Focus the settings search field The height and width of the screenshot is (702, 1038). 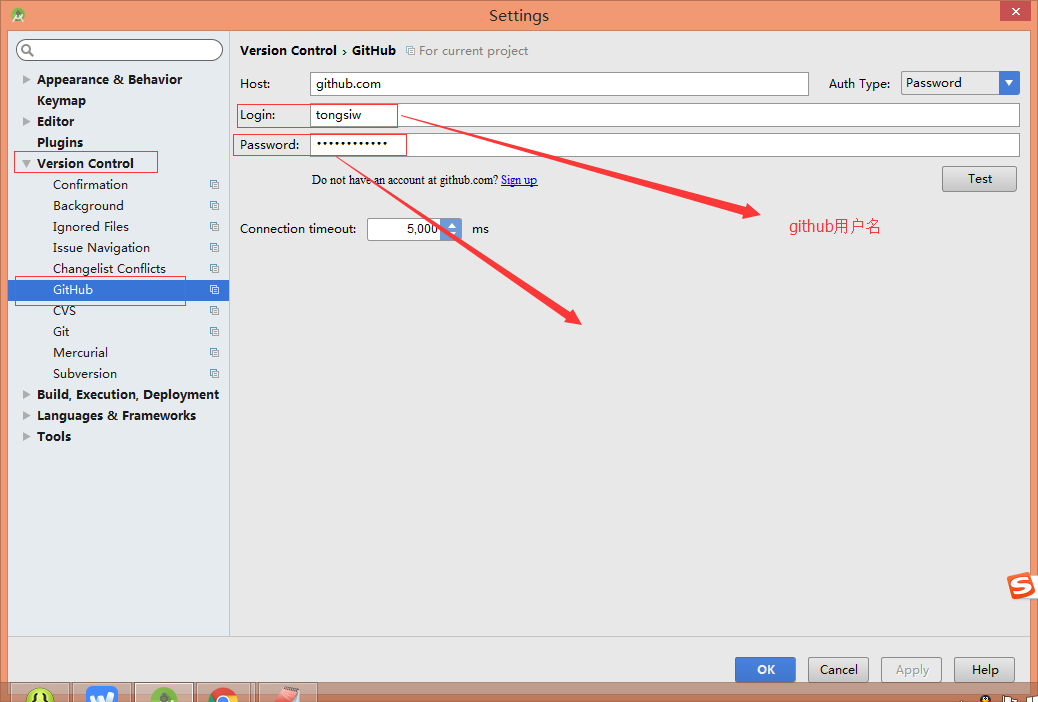click(x=120, y=50)
